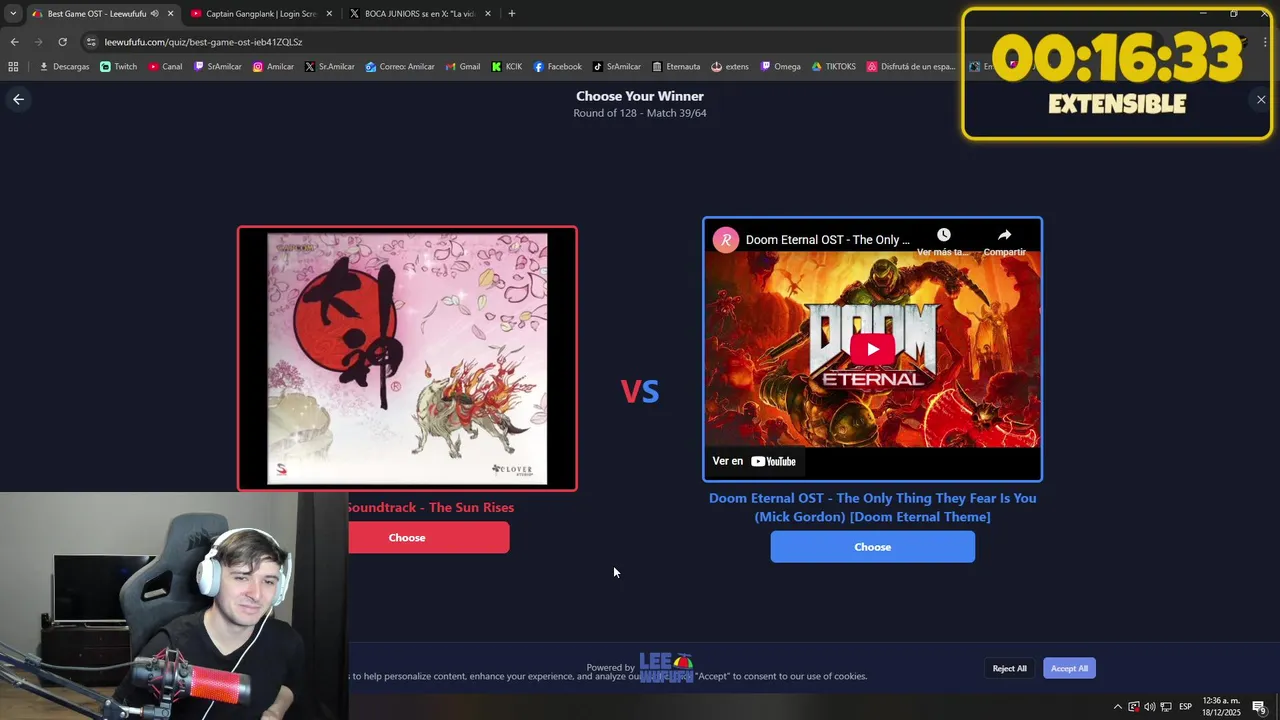Click the Compartir share icon on video

(x=1004, y=235)
